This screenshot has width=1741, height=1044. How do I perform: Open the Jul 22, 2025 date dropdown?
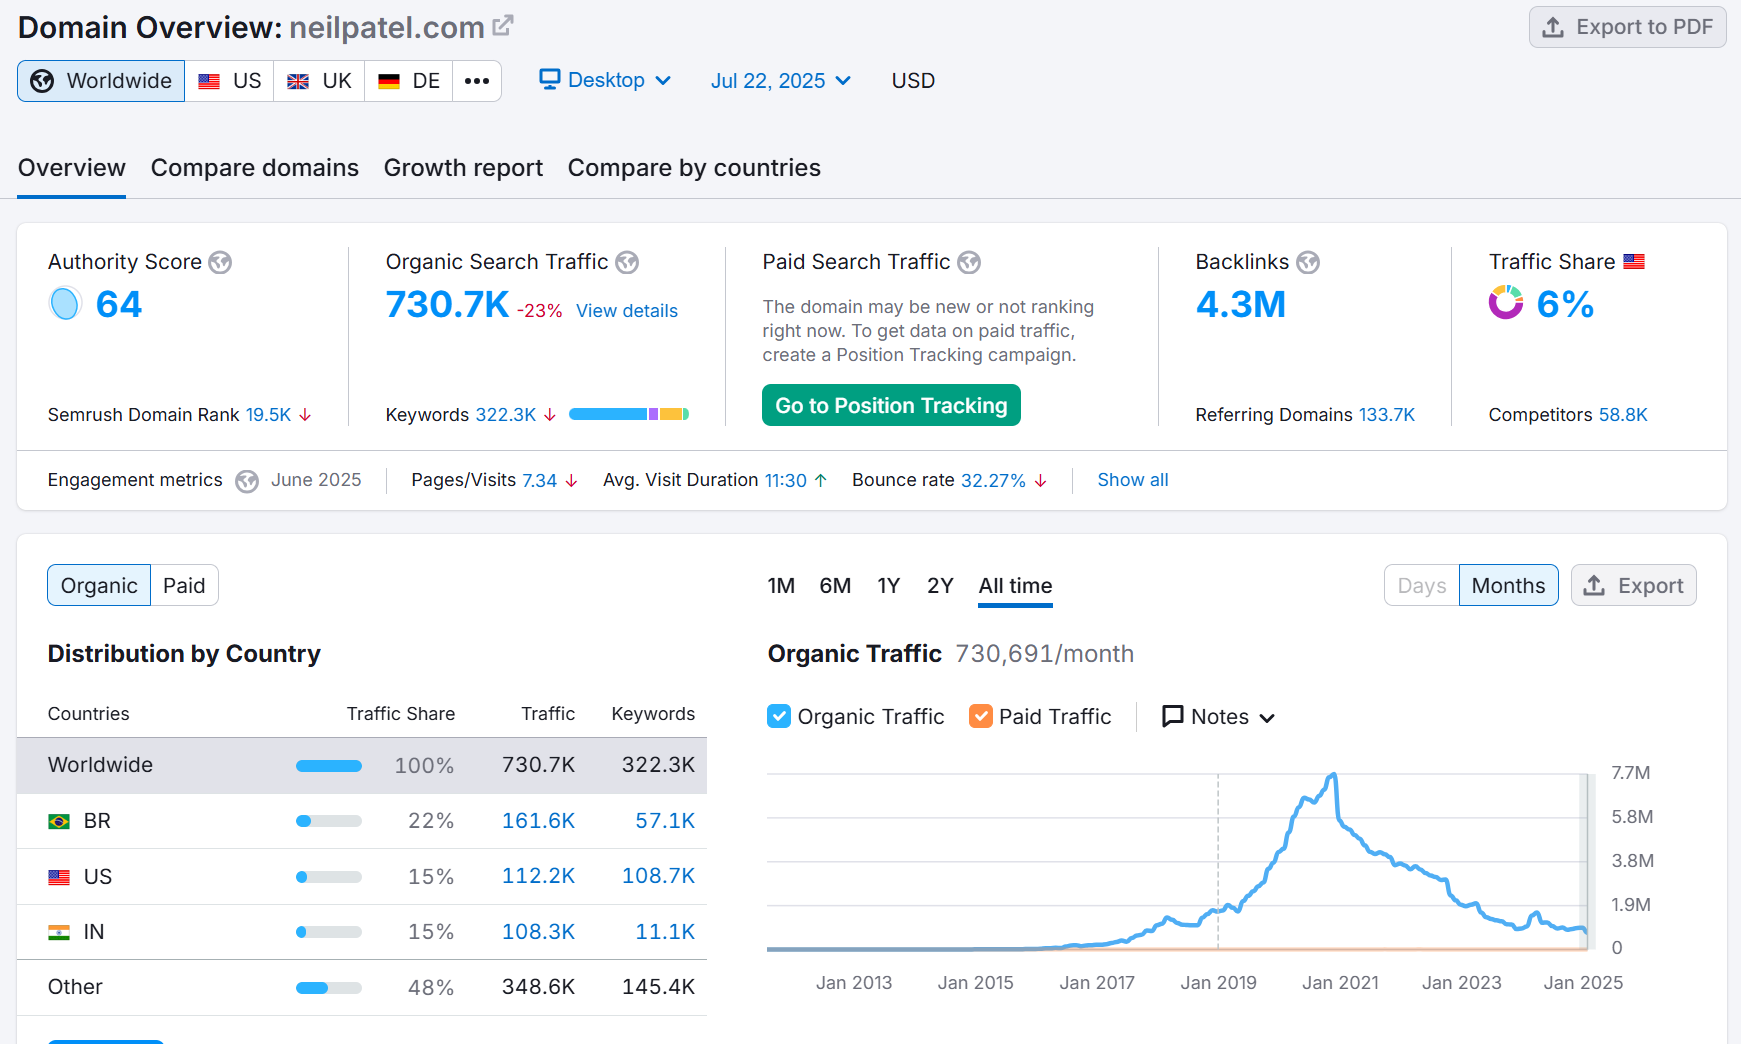[x=781, y=80]
